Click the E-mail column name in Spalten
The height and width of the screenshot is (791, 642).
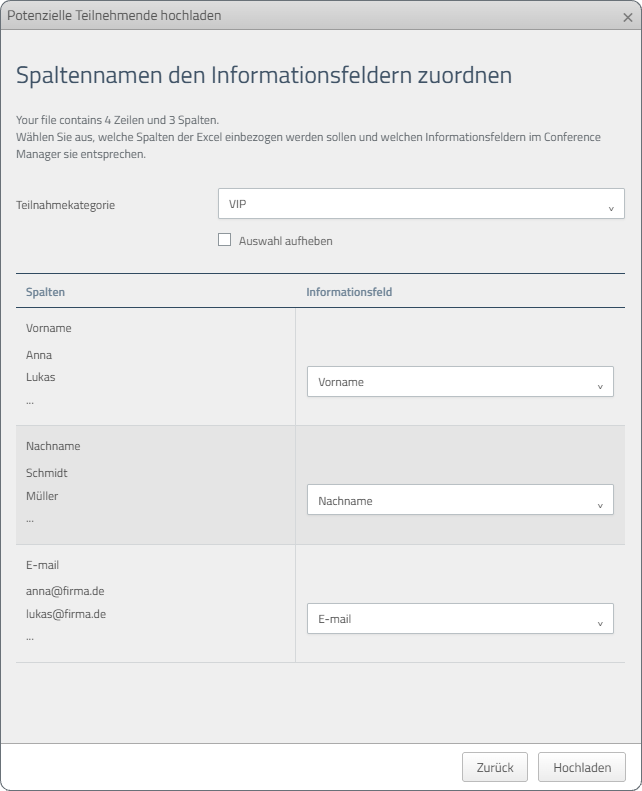pyautogui.click(x=42, y=566)
